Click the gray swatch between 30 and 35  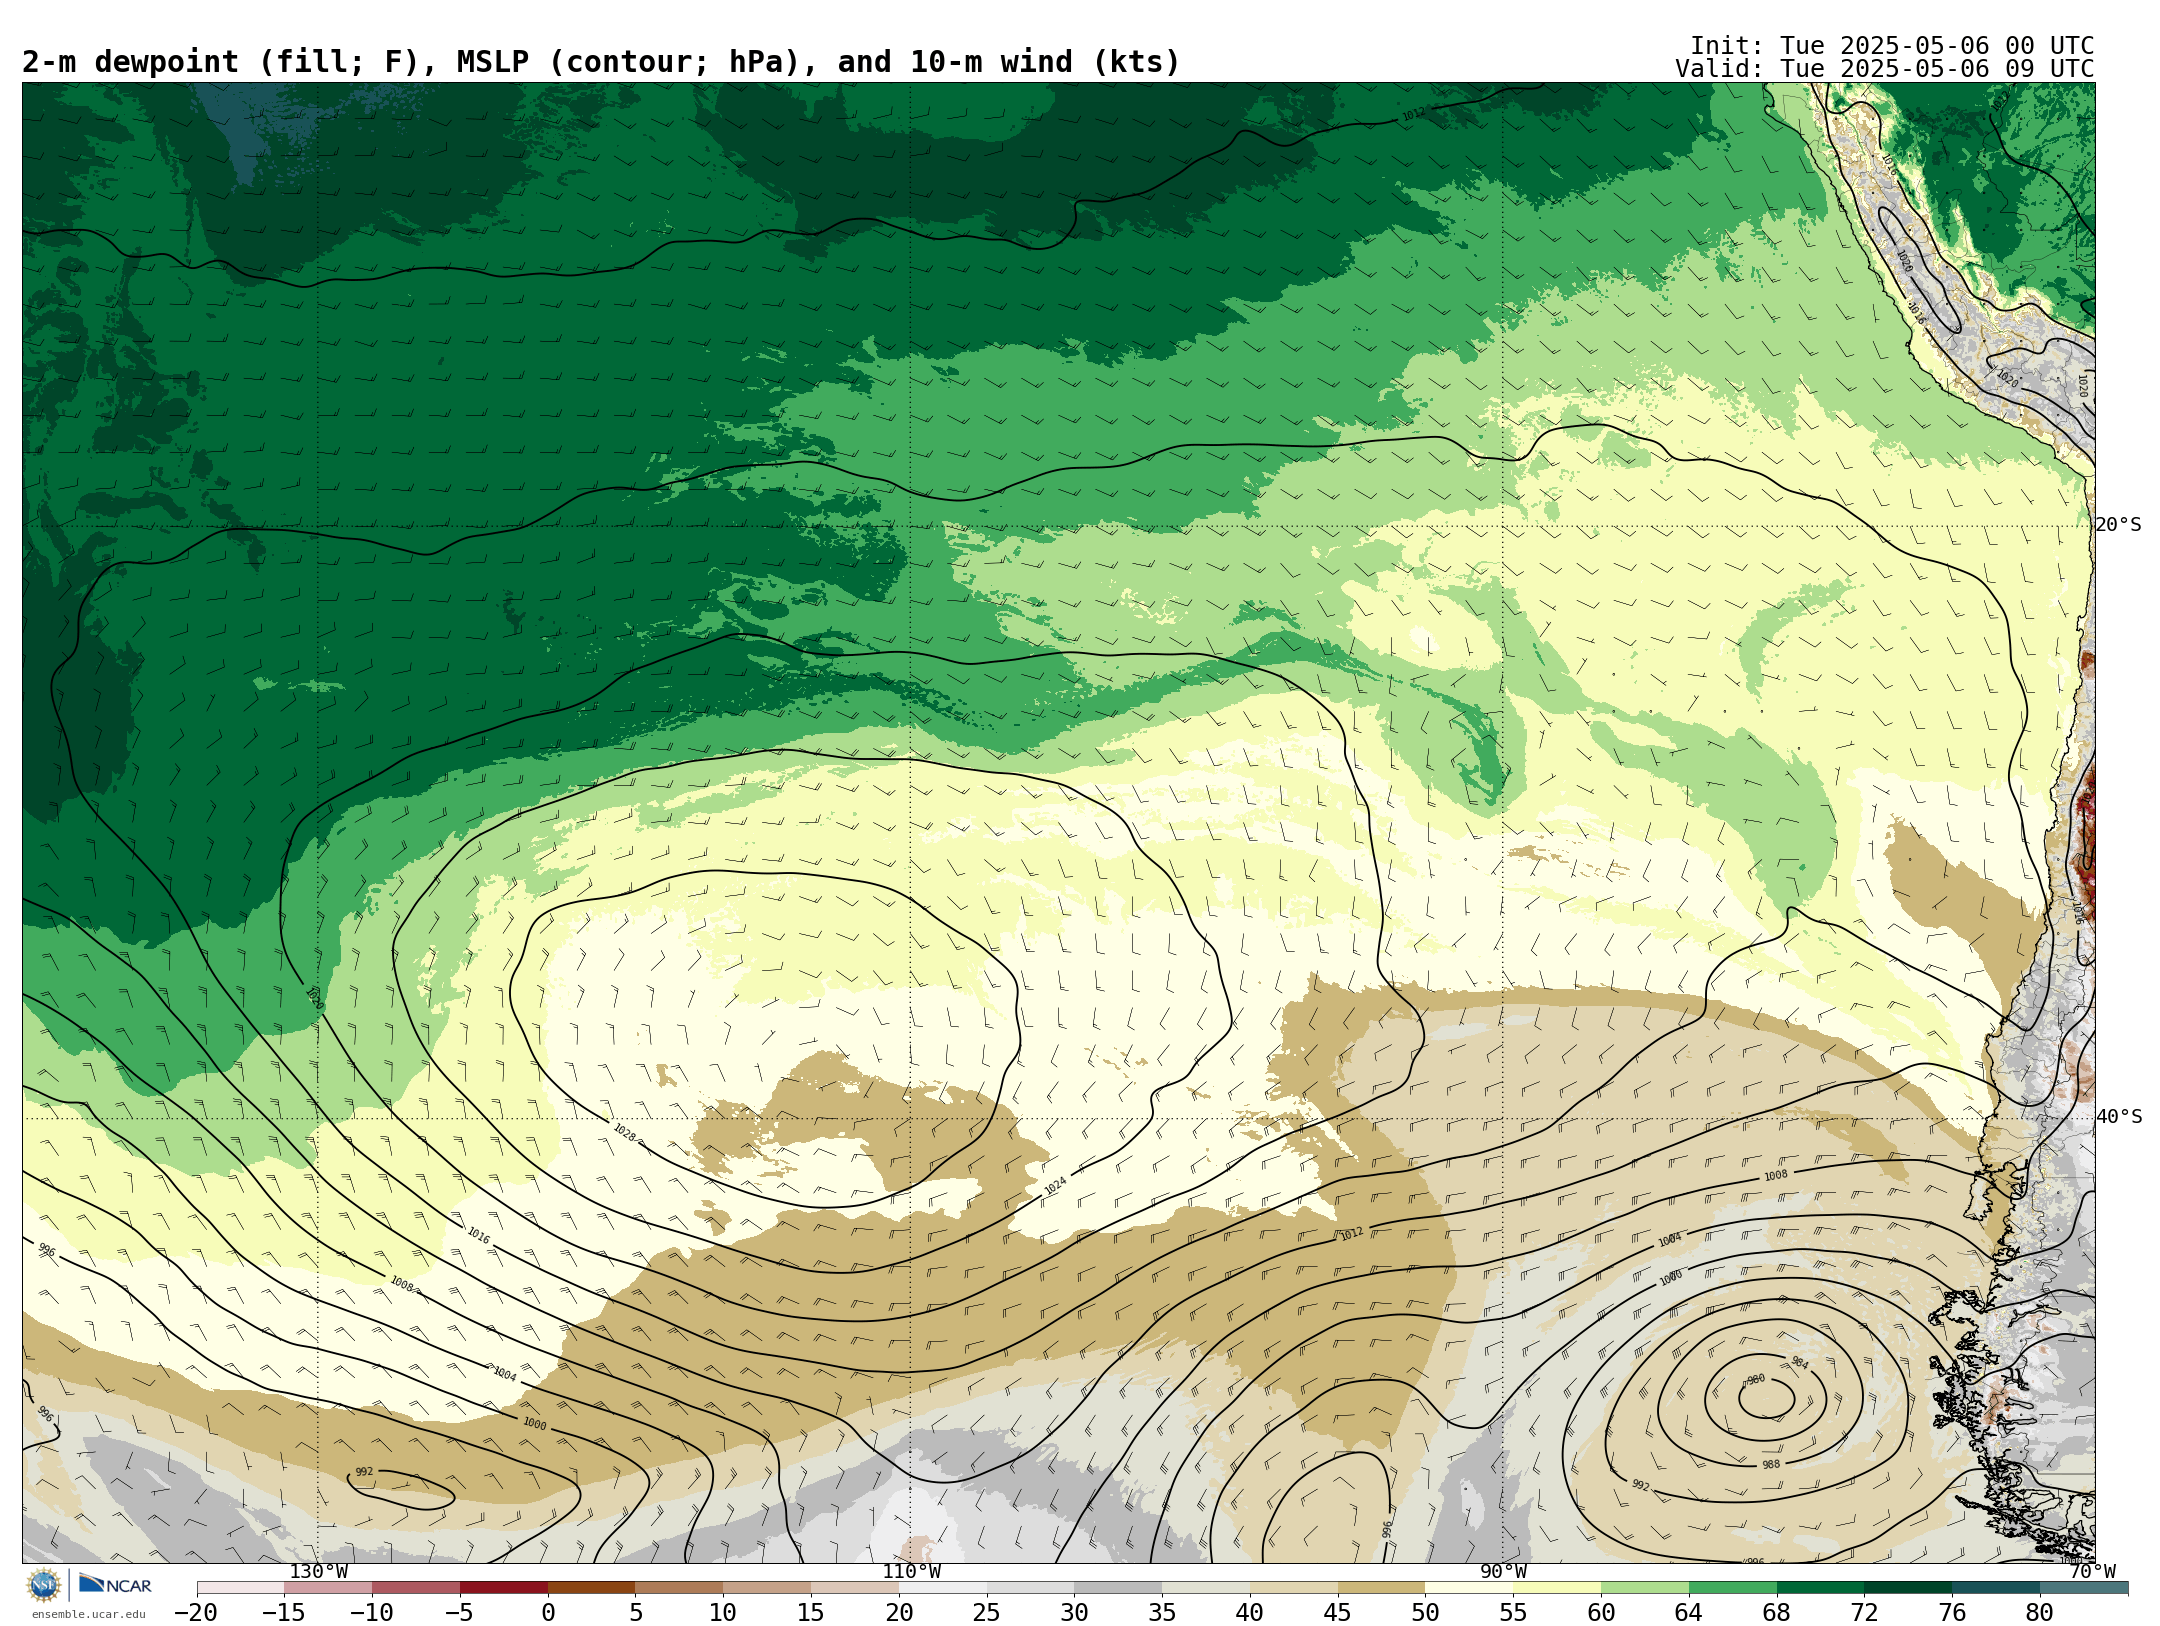point(1118,1588)
